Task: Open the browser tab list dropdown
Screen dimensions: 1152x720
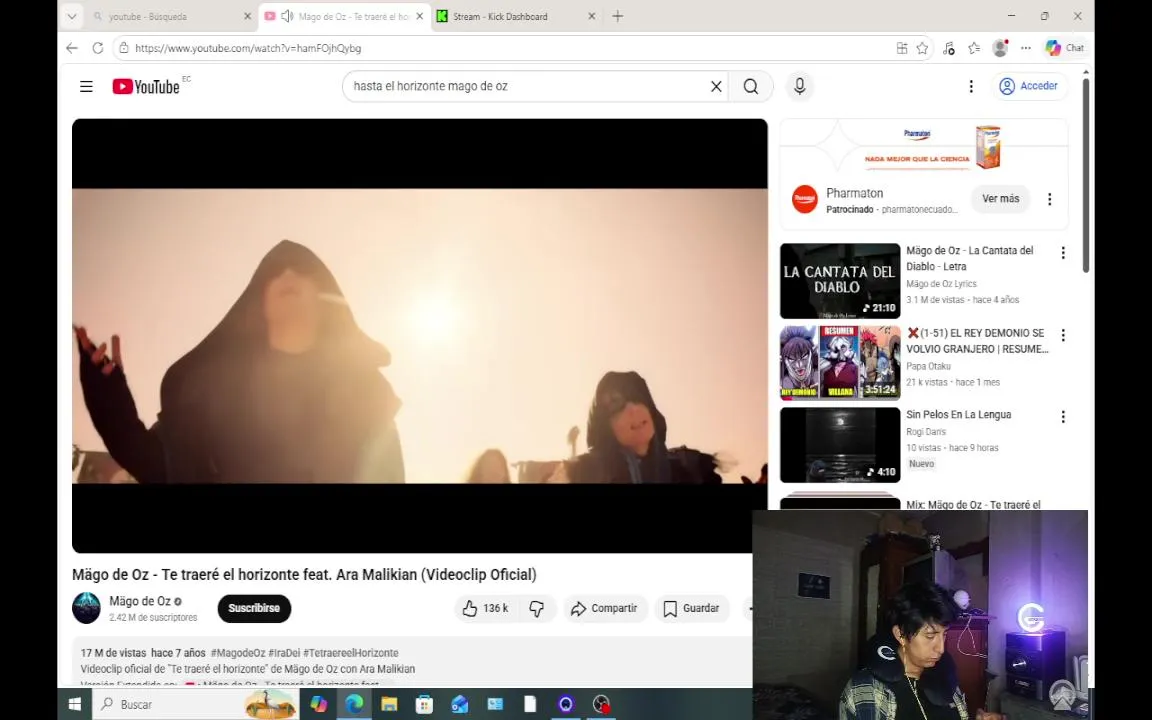Action: (x=71, y=16)
